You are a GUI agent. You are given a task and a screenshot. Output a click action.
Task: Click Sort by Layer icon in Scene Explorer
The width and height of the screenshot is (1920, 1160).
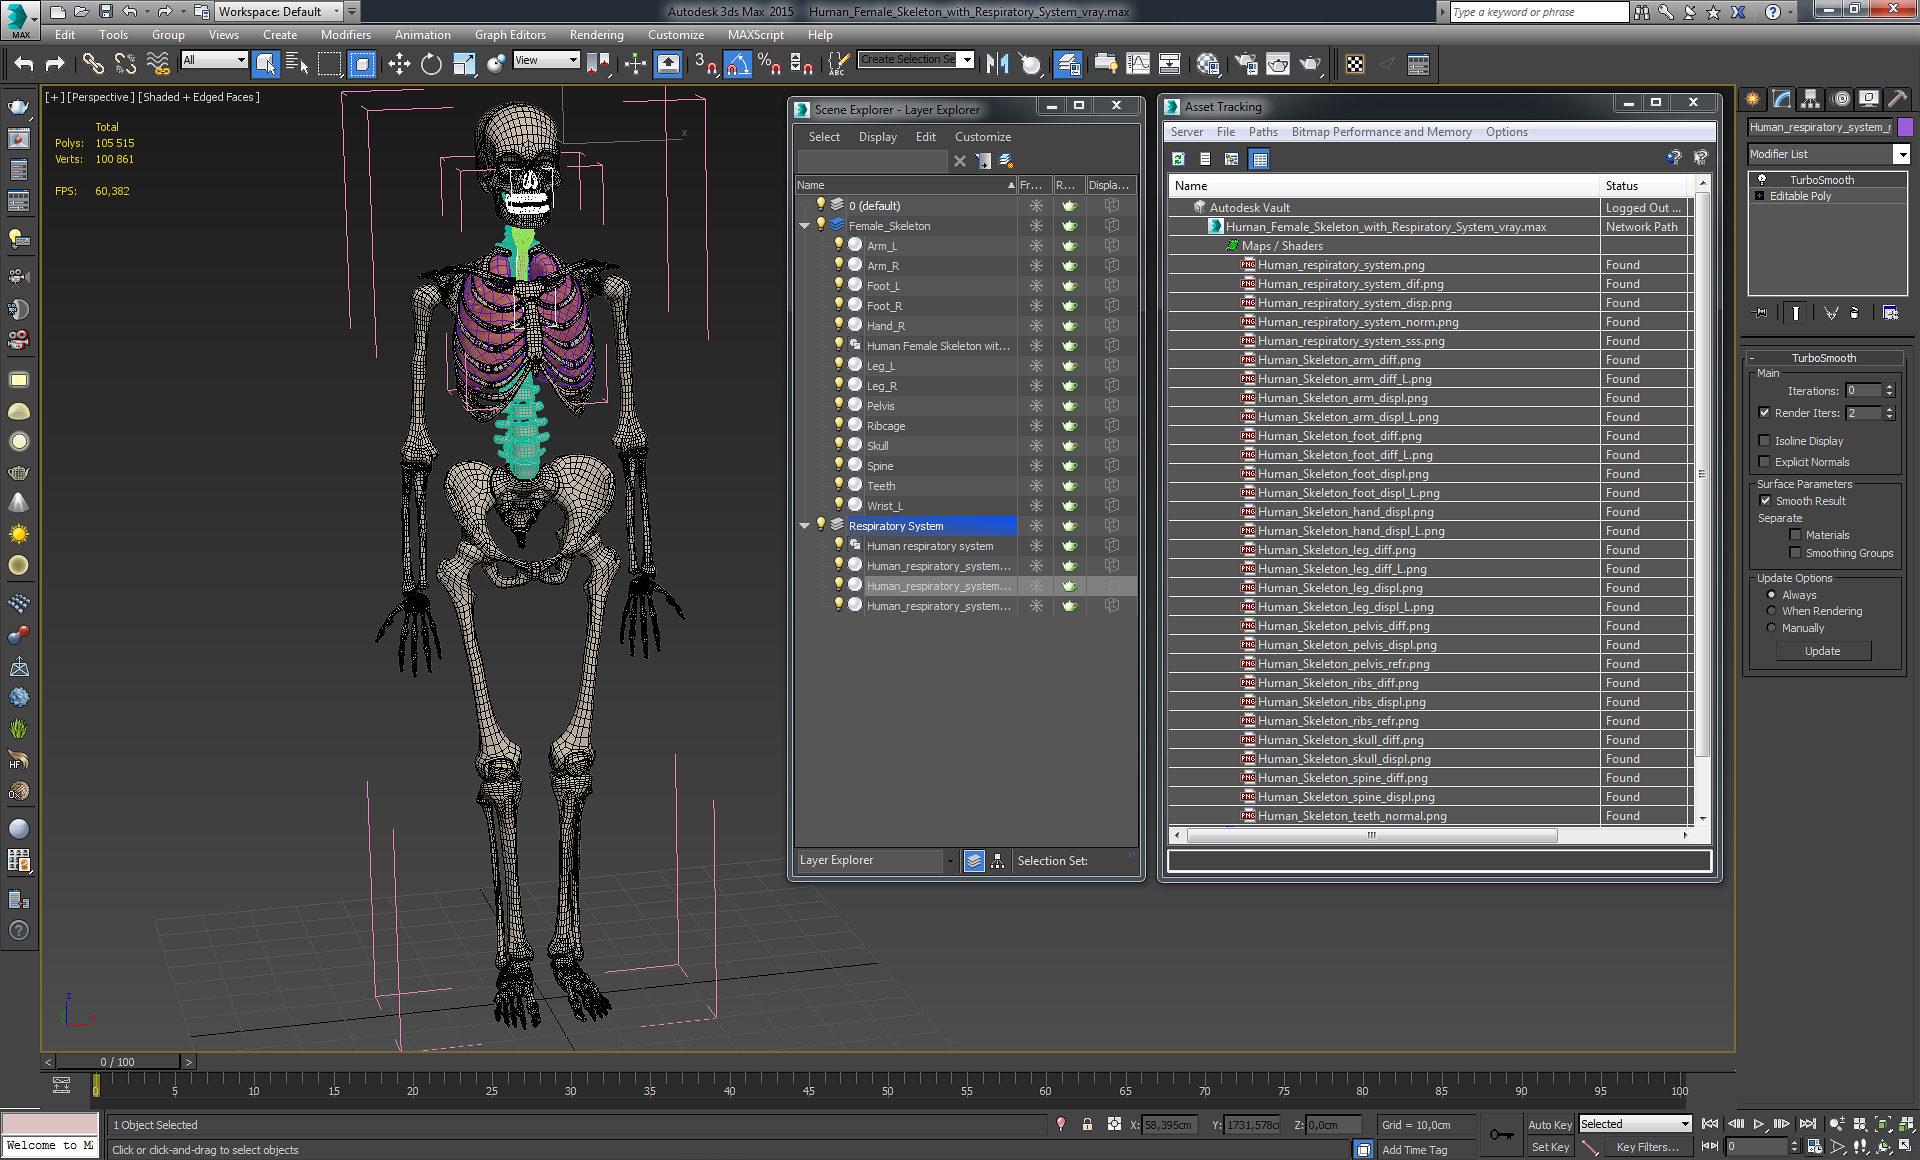[974, 861]
